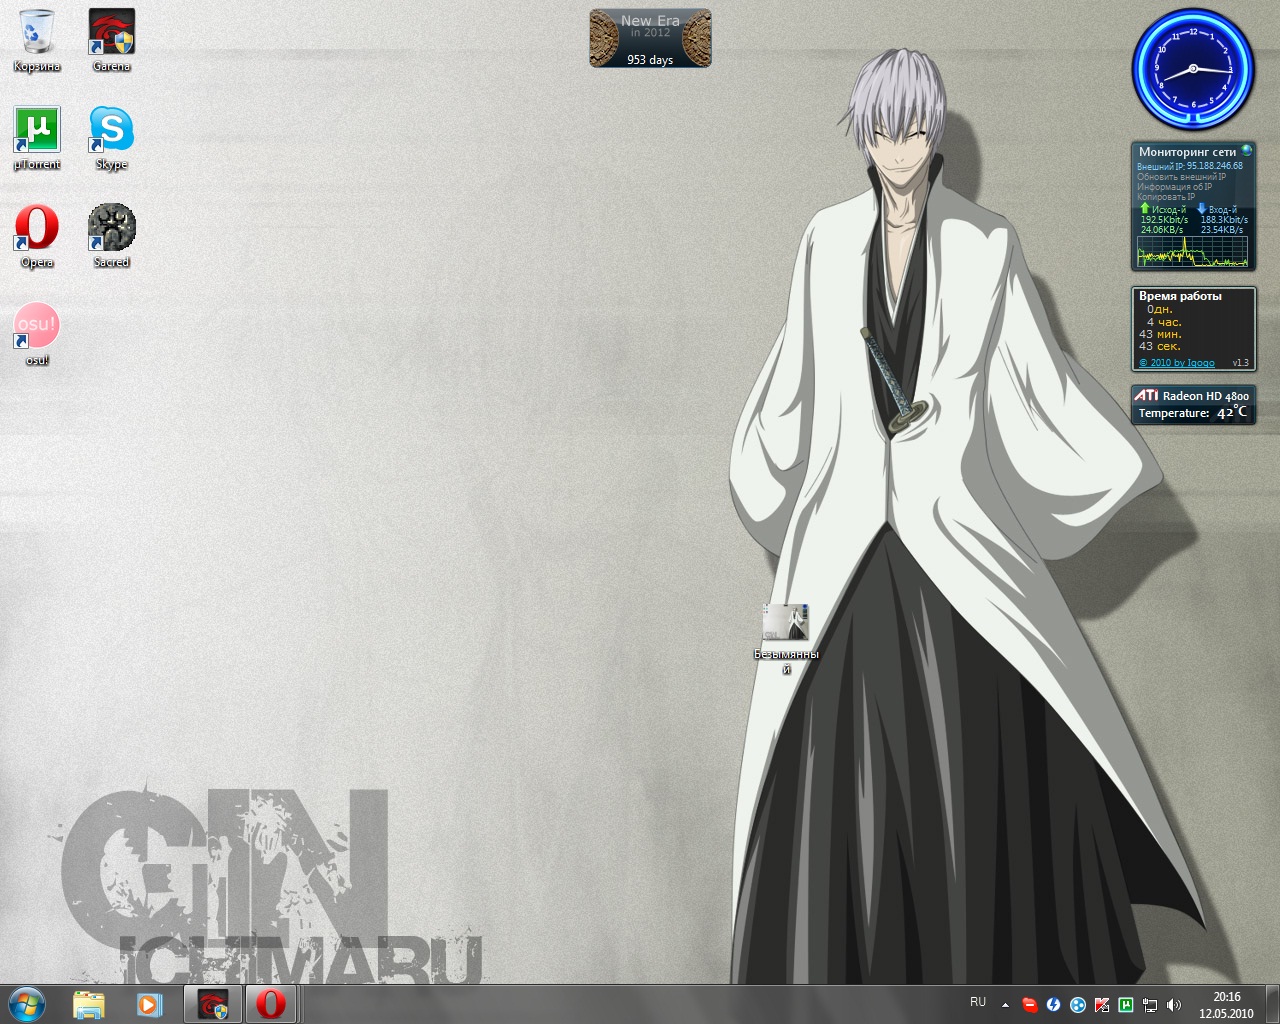Open the Opera desktop shortcut
The image size is (1280, 1024).
pos(37,229)
